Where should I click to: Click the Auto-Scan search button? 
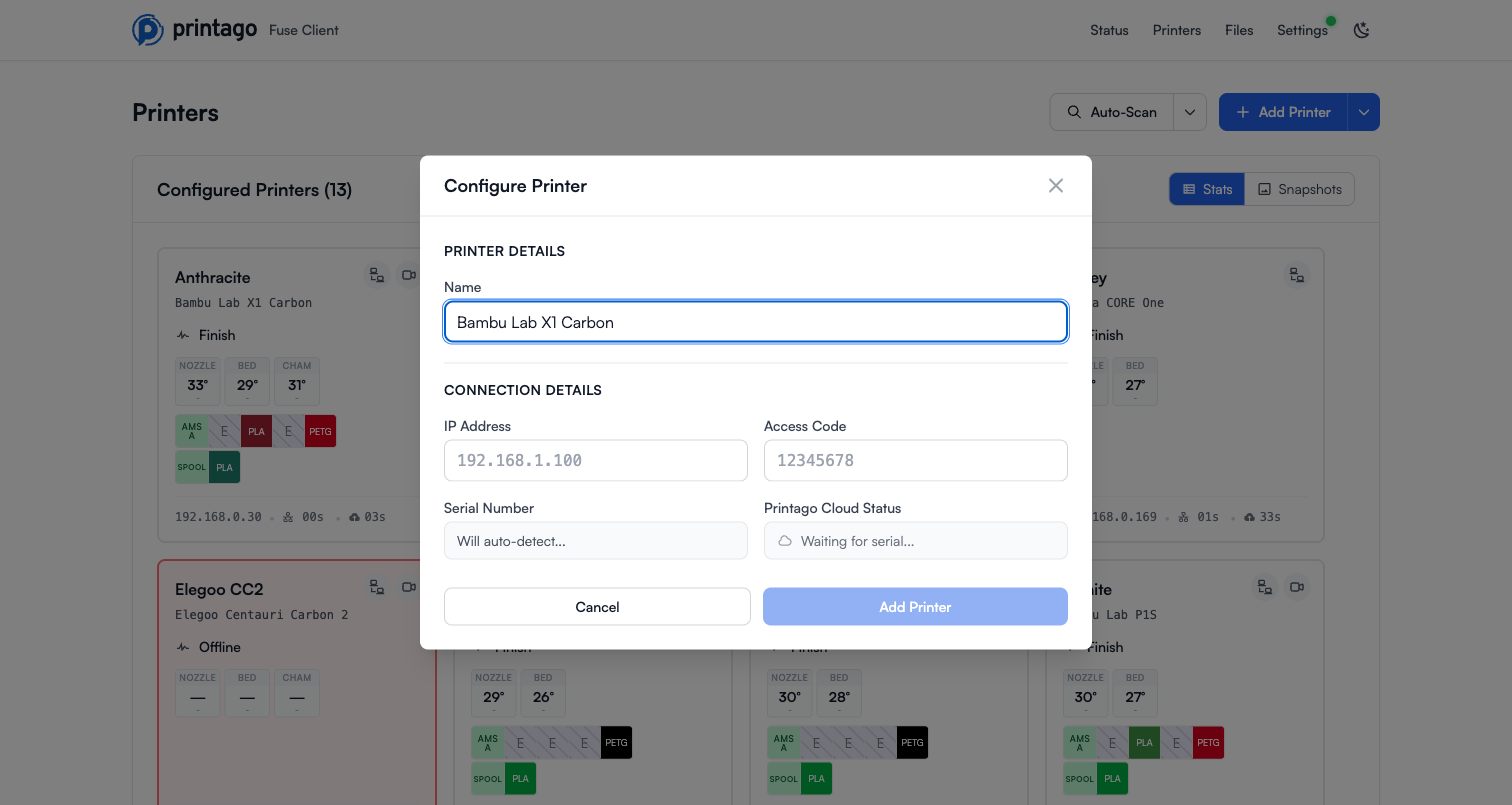click(x=1111, y=112)
